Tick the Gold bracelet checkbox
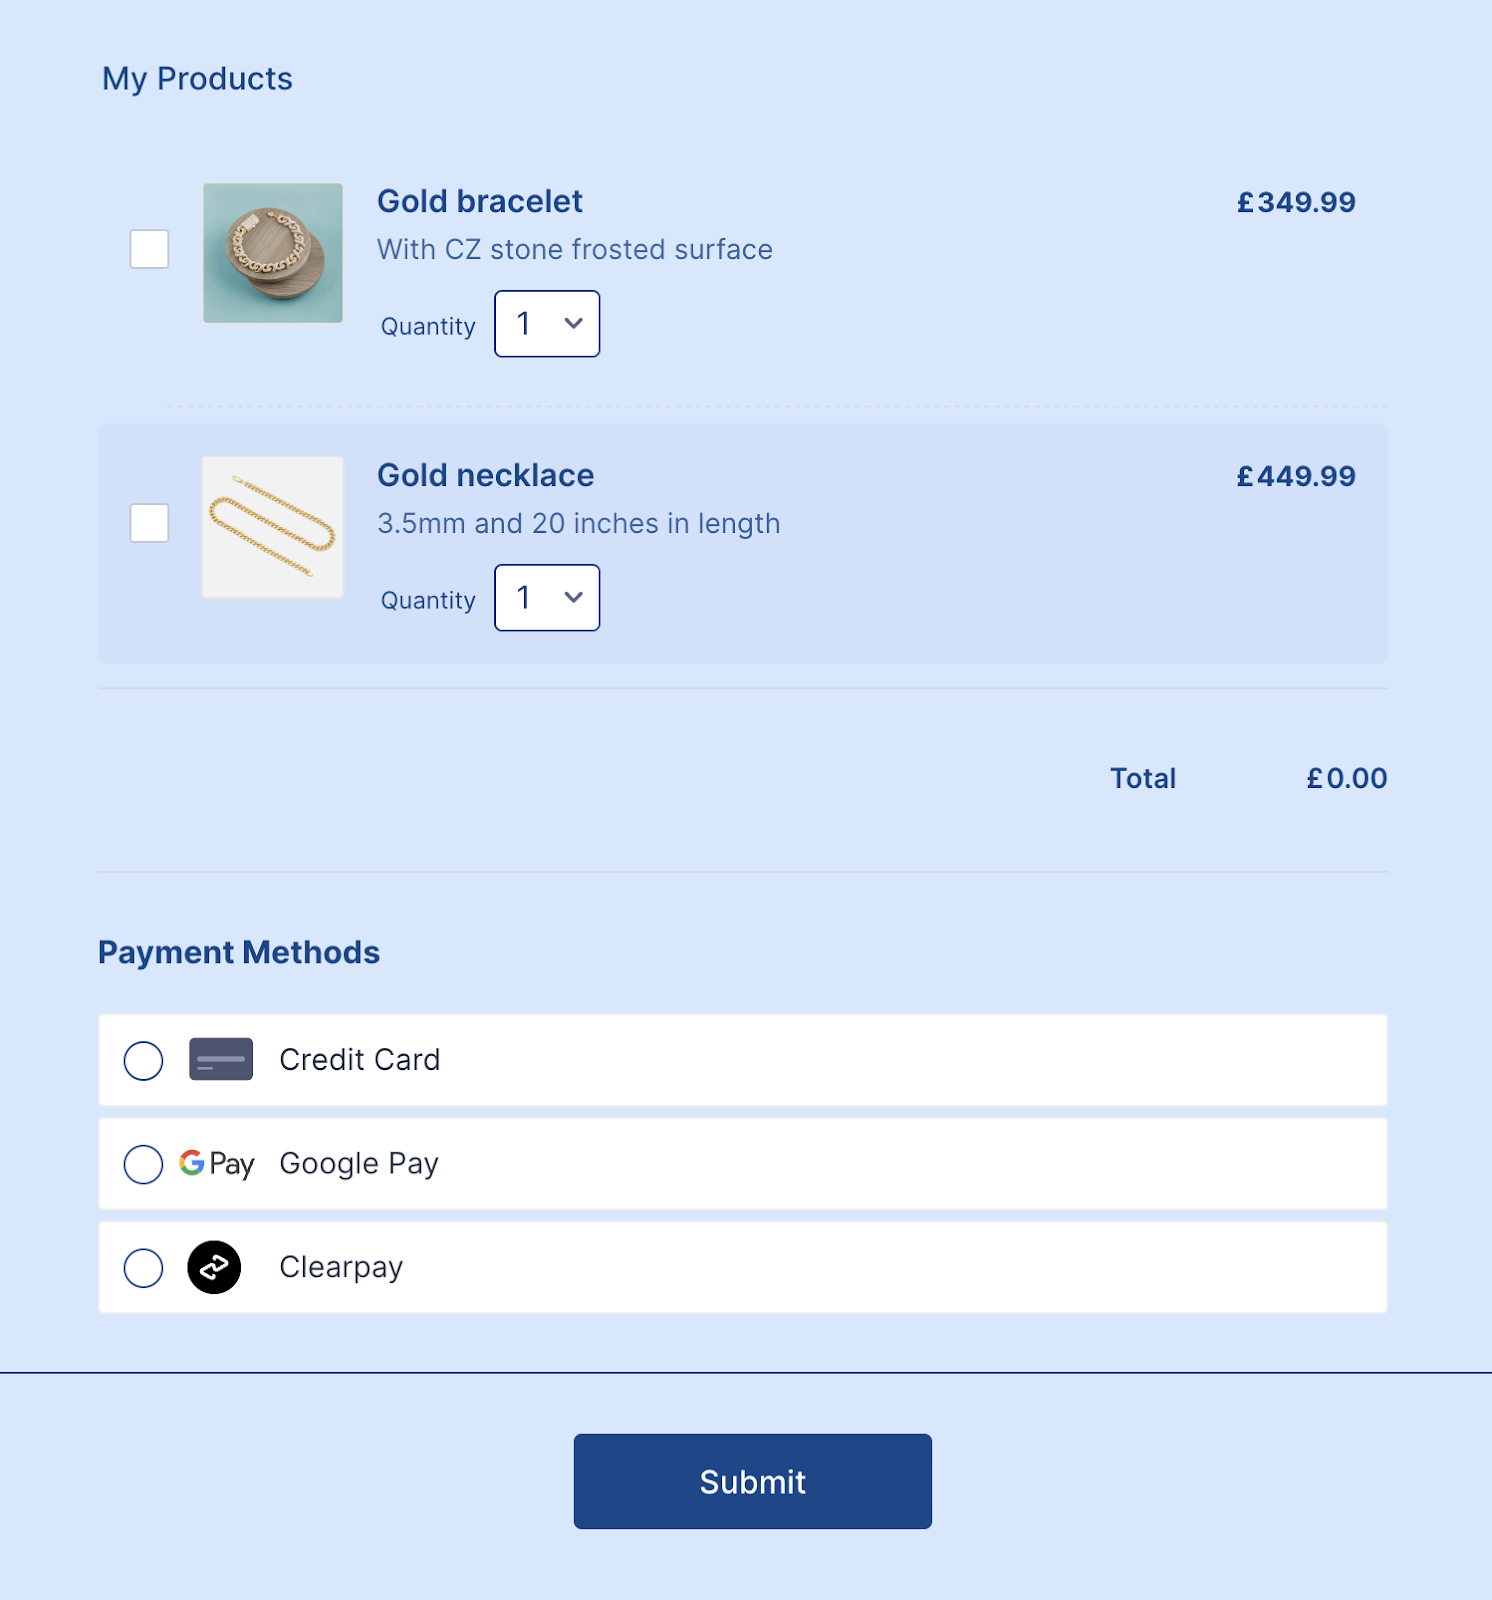 pyautogui.click(x=149, y=249)
